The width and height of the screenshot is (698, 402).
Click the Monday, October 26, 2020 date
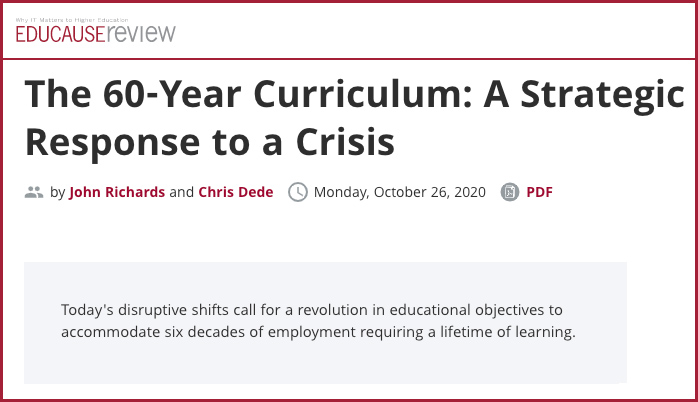point(400,192)
